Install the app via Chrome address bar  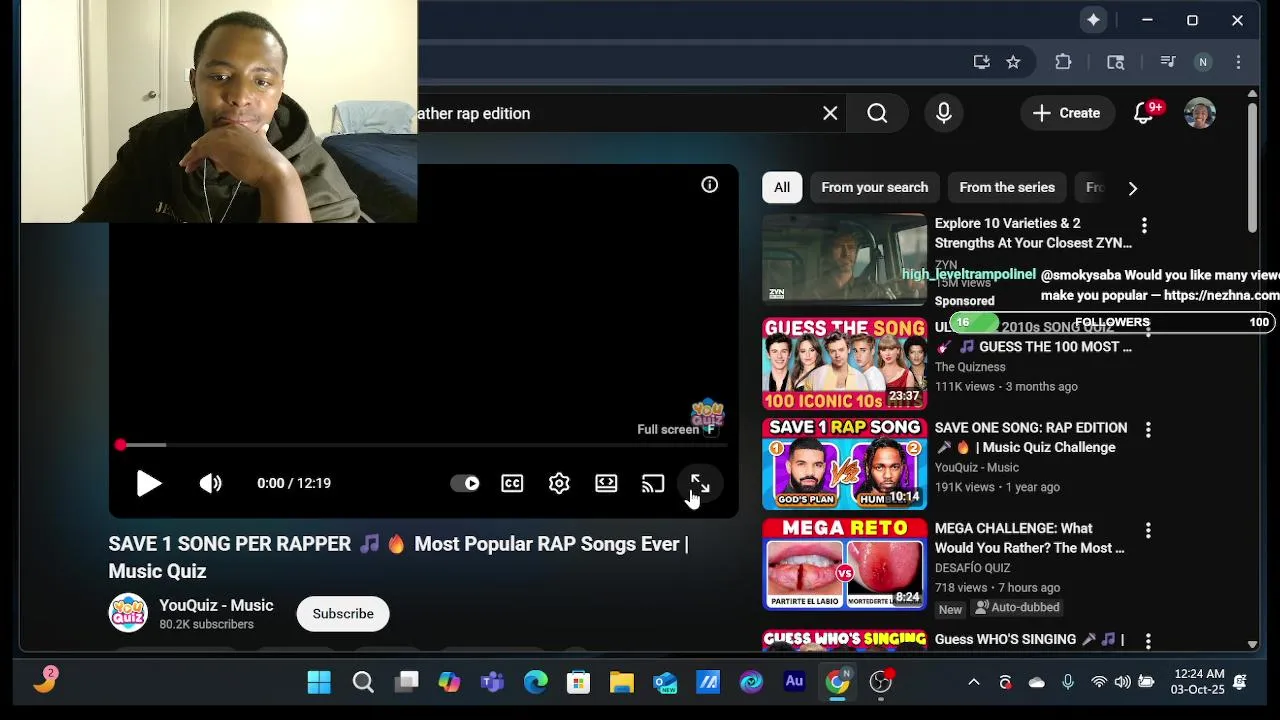(981, 62)
